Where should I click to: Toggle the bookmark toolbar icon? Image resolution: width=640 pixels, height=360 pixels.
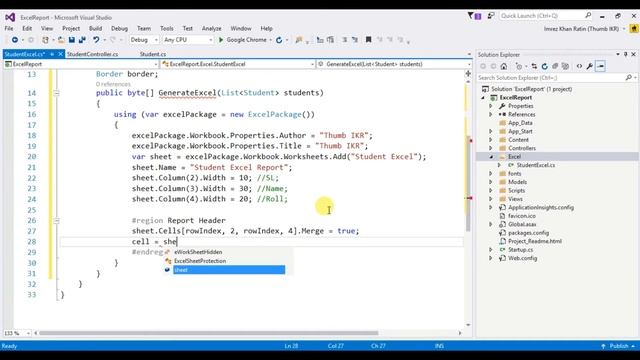pyautogui.click(x=369, y=40)
